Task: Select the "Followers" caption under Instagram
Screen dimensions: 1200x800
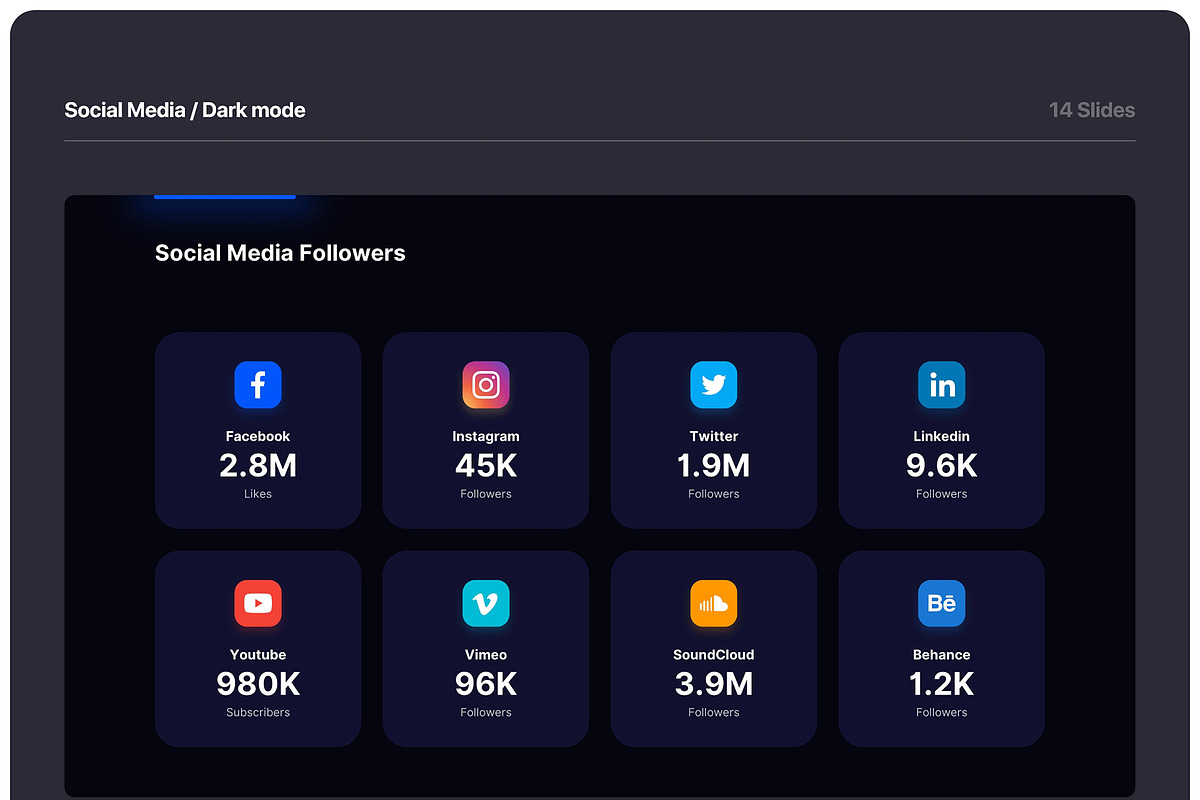Action: [486, 494]
